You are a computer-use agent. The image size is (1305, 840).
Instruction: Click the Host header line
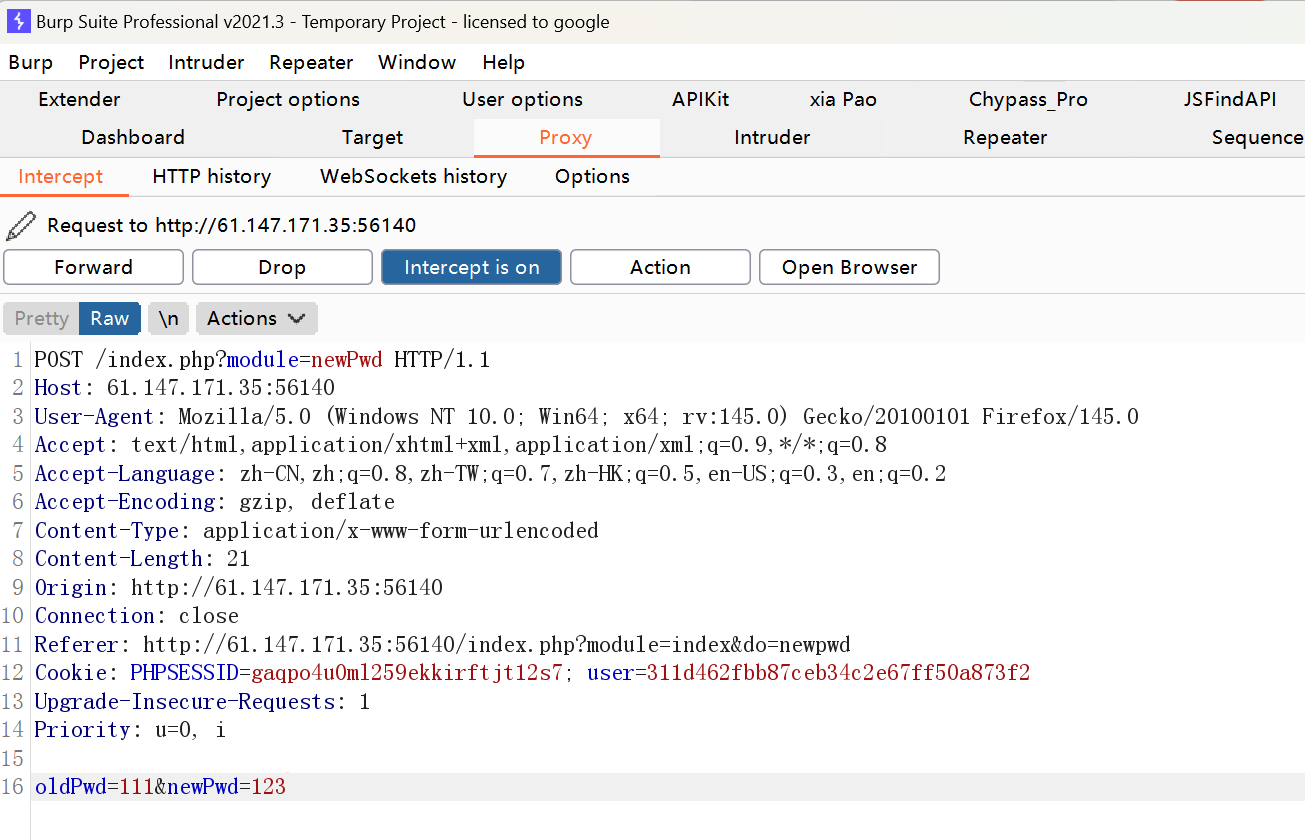pyautogui.click(x=184, y=388)
